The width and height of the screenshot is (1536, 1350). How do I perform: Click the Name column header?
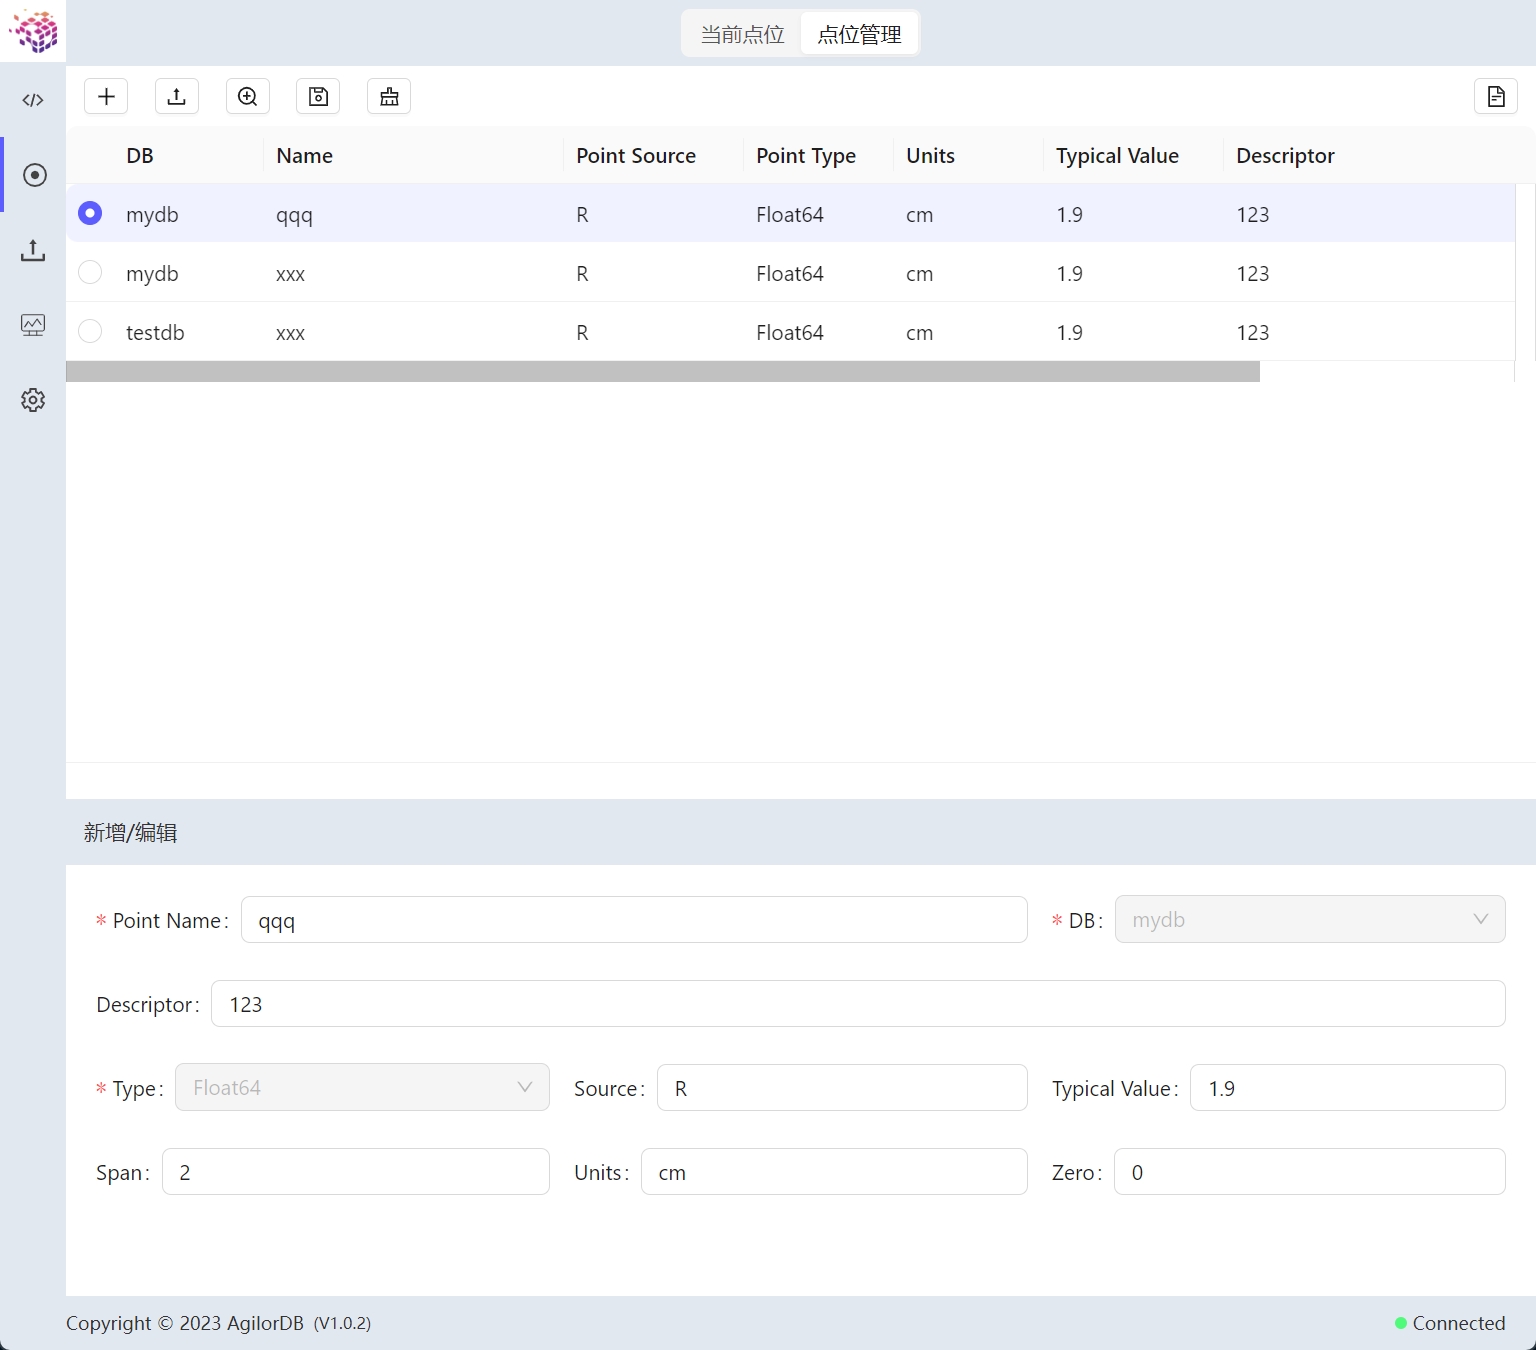[x=304, y=156]
